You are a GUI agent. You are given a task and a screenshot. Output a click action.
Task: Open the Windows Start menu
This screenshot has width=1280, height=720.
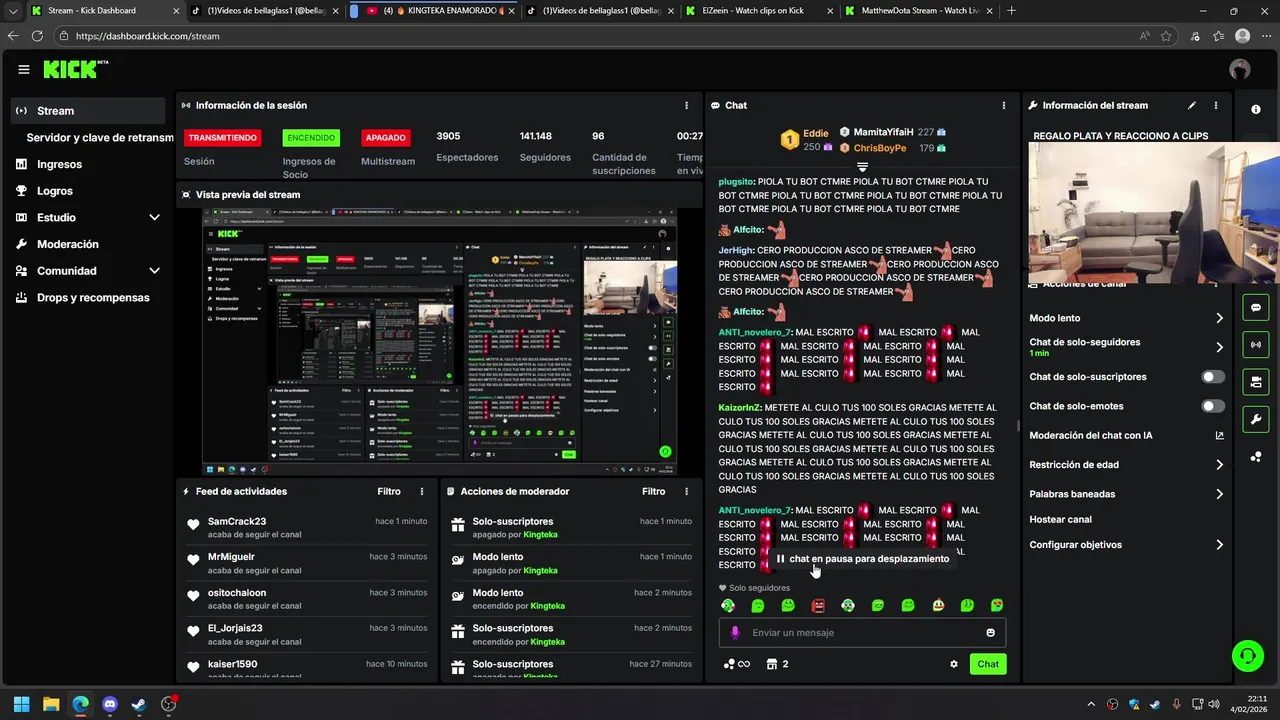21,704
